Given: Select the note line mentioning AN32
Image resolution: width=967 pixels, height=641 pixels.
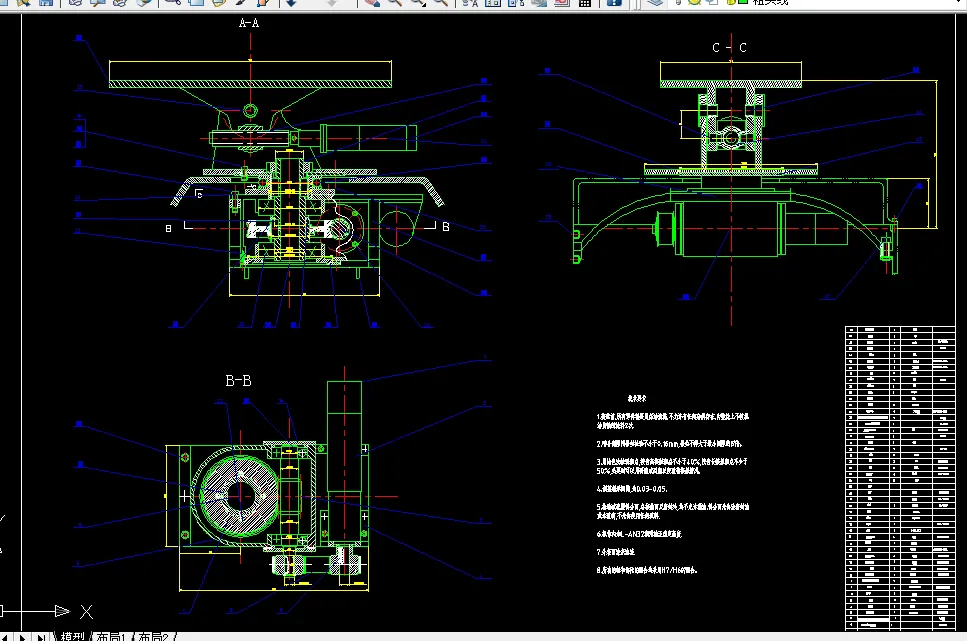Looking at the screenshot, I should [x=639, y=534].
